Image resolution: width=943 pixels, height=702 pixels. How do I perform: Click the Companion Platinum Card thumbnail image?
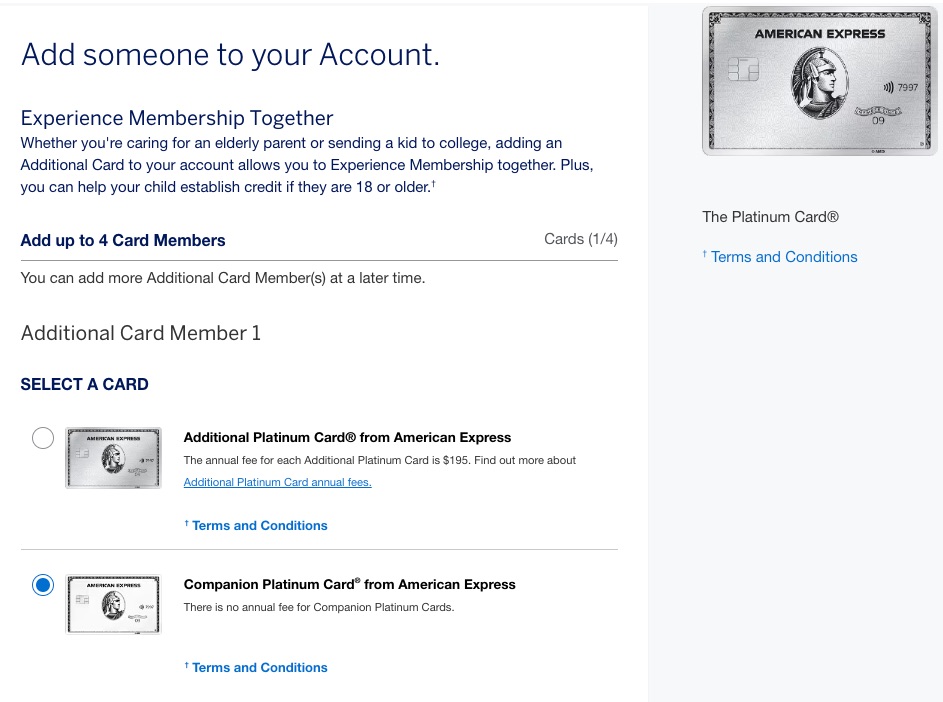pos(113,604)
